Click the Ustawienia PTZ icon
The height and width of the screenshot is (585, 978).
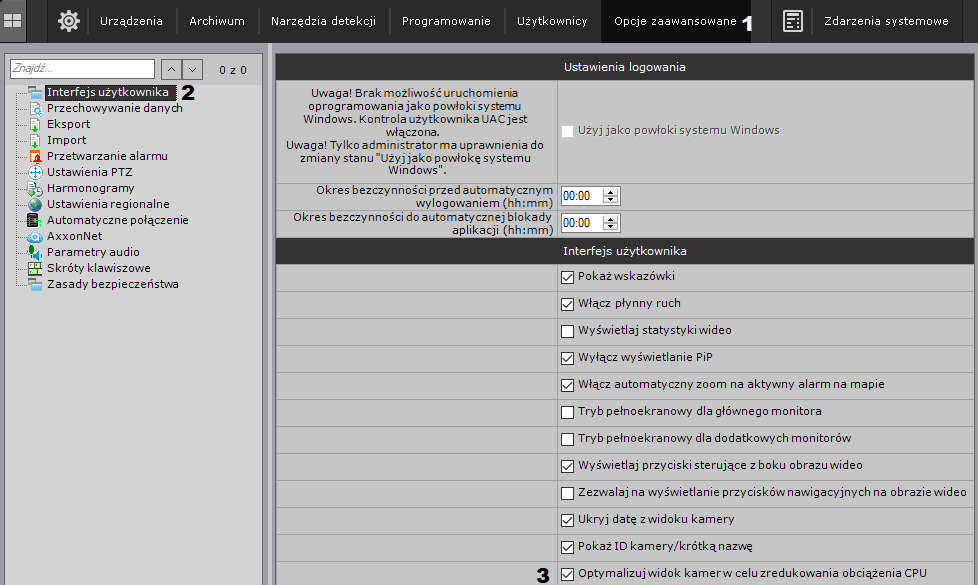(35, 173)
